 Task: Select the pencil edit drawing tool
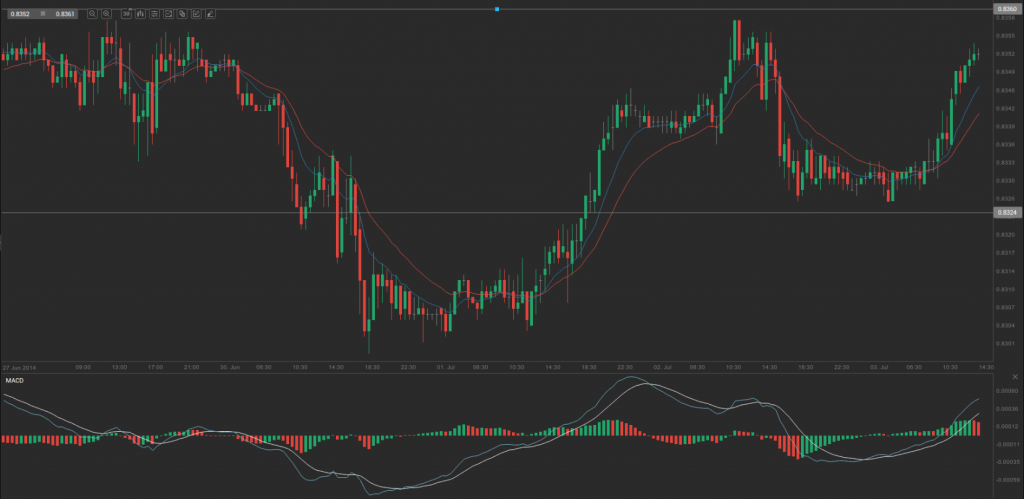click(196, 14)
